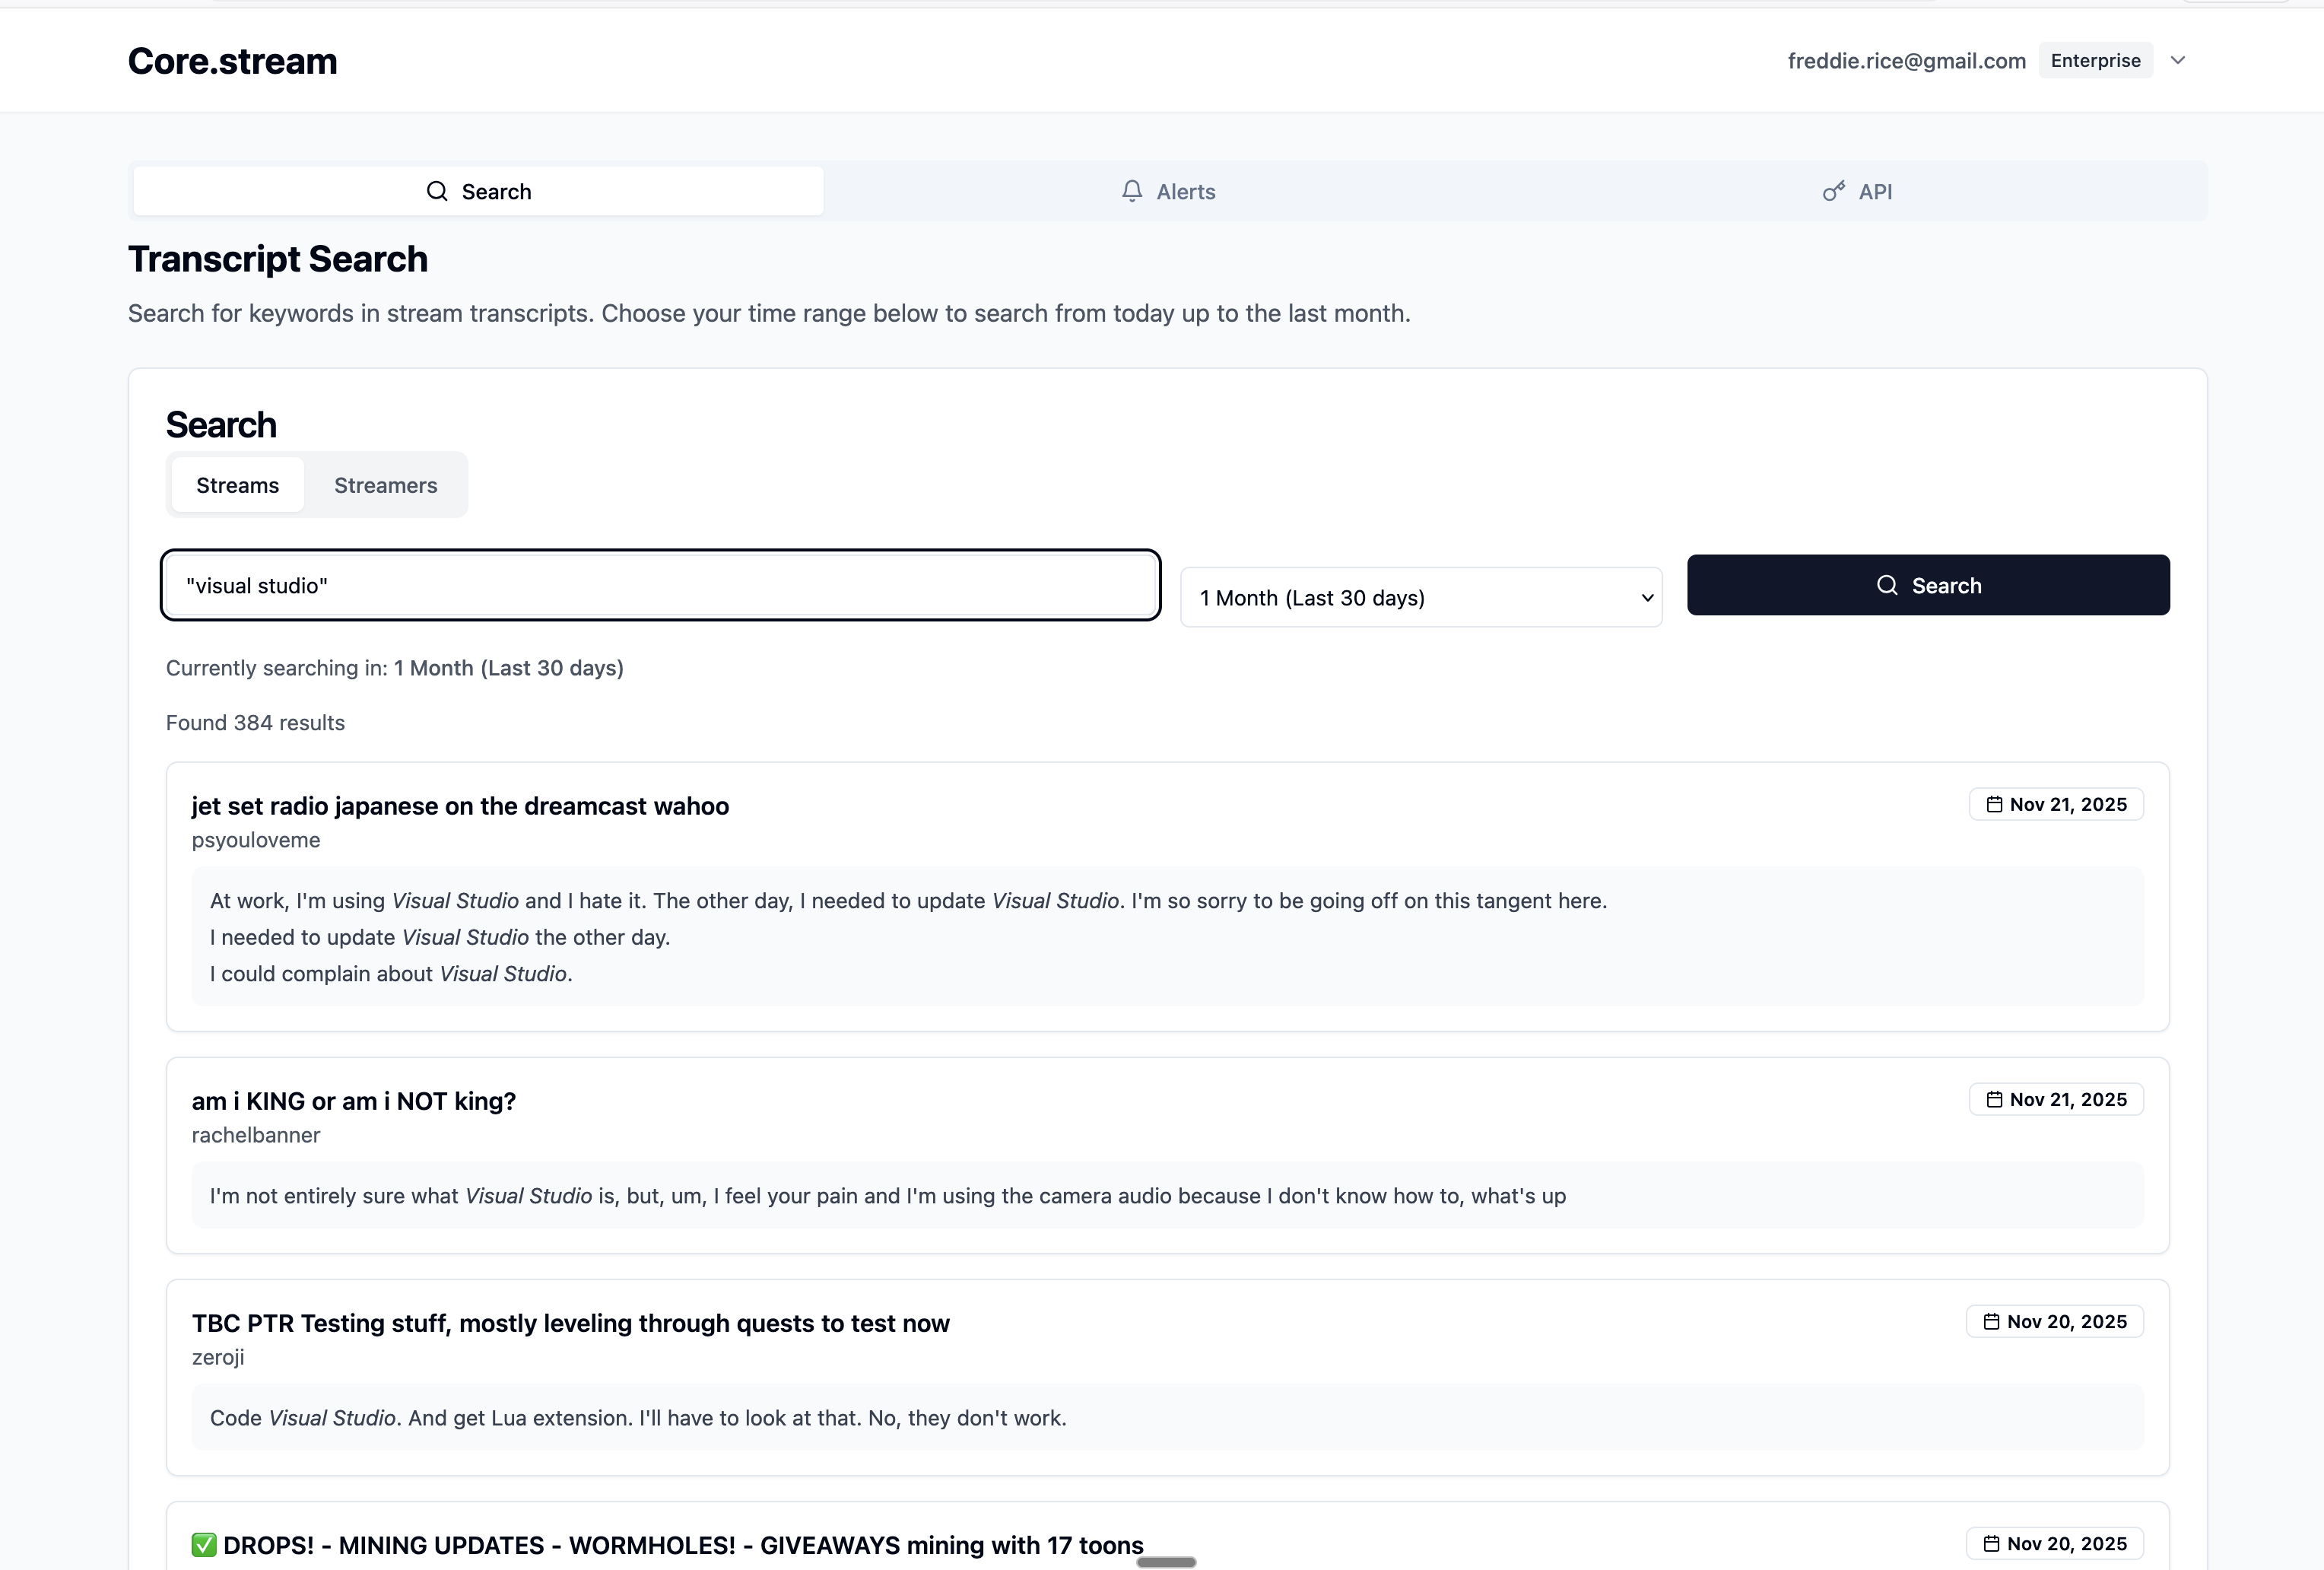Click the calendar icon on the Nov 21 jet set radio result
2324x1570 pixels.
1993,804
